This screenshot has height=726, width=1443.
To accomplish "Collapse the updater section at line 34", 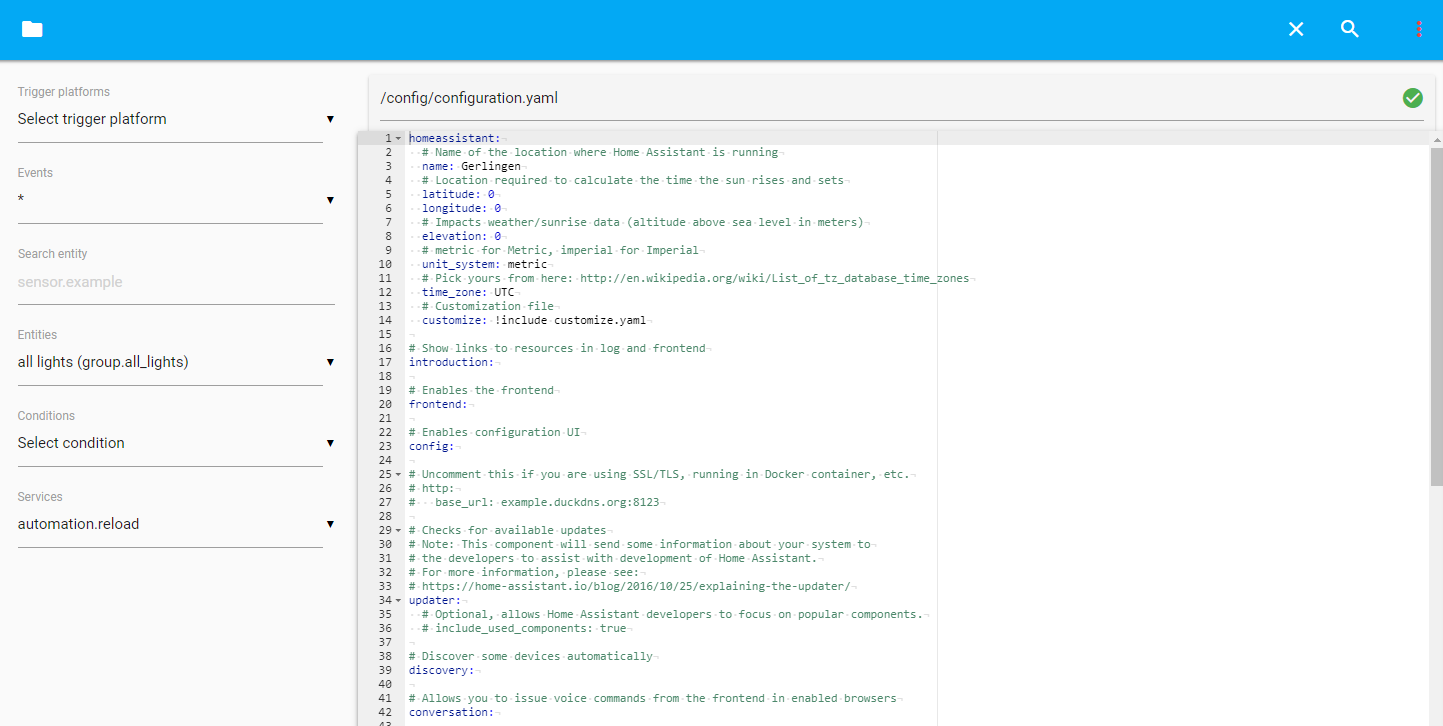I will tap(399, 600).
